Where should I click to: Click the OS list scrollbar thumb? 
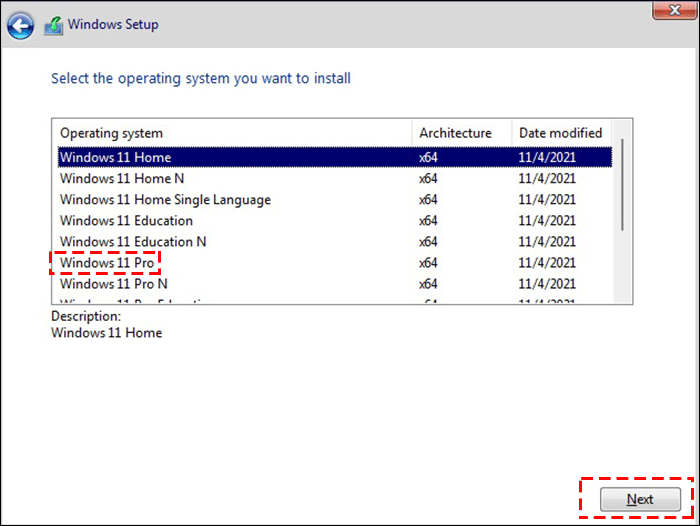click(x=624, y=185)
